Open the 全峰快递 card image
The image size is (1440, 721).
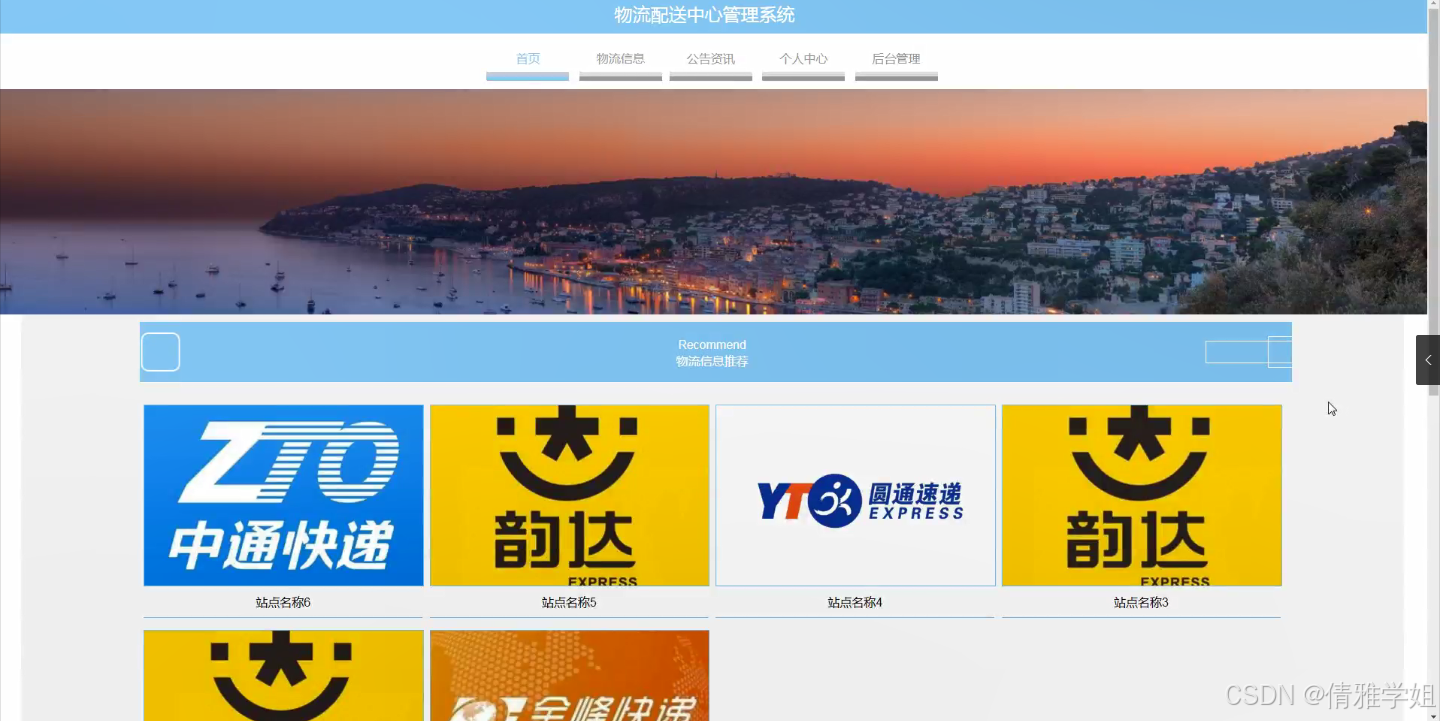[569, 675]
